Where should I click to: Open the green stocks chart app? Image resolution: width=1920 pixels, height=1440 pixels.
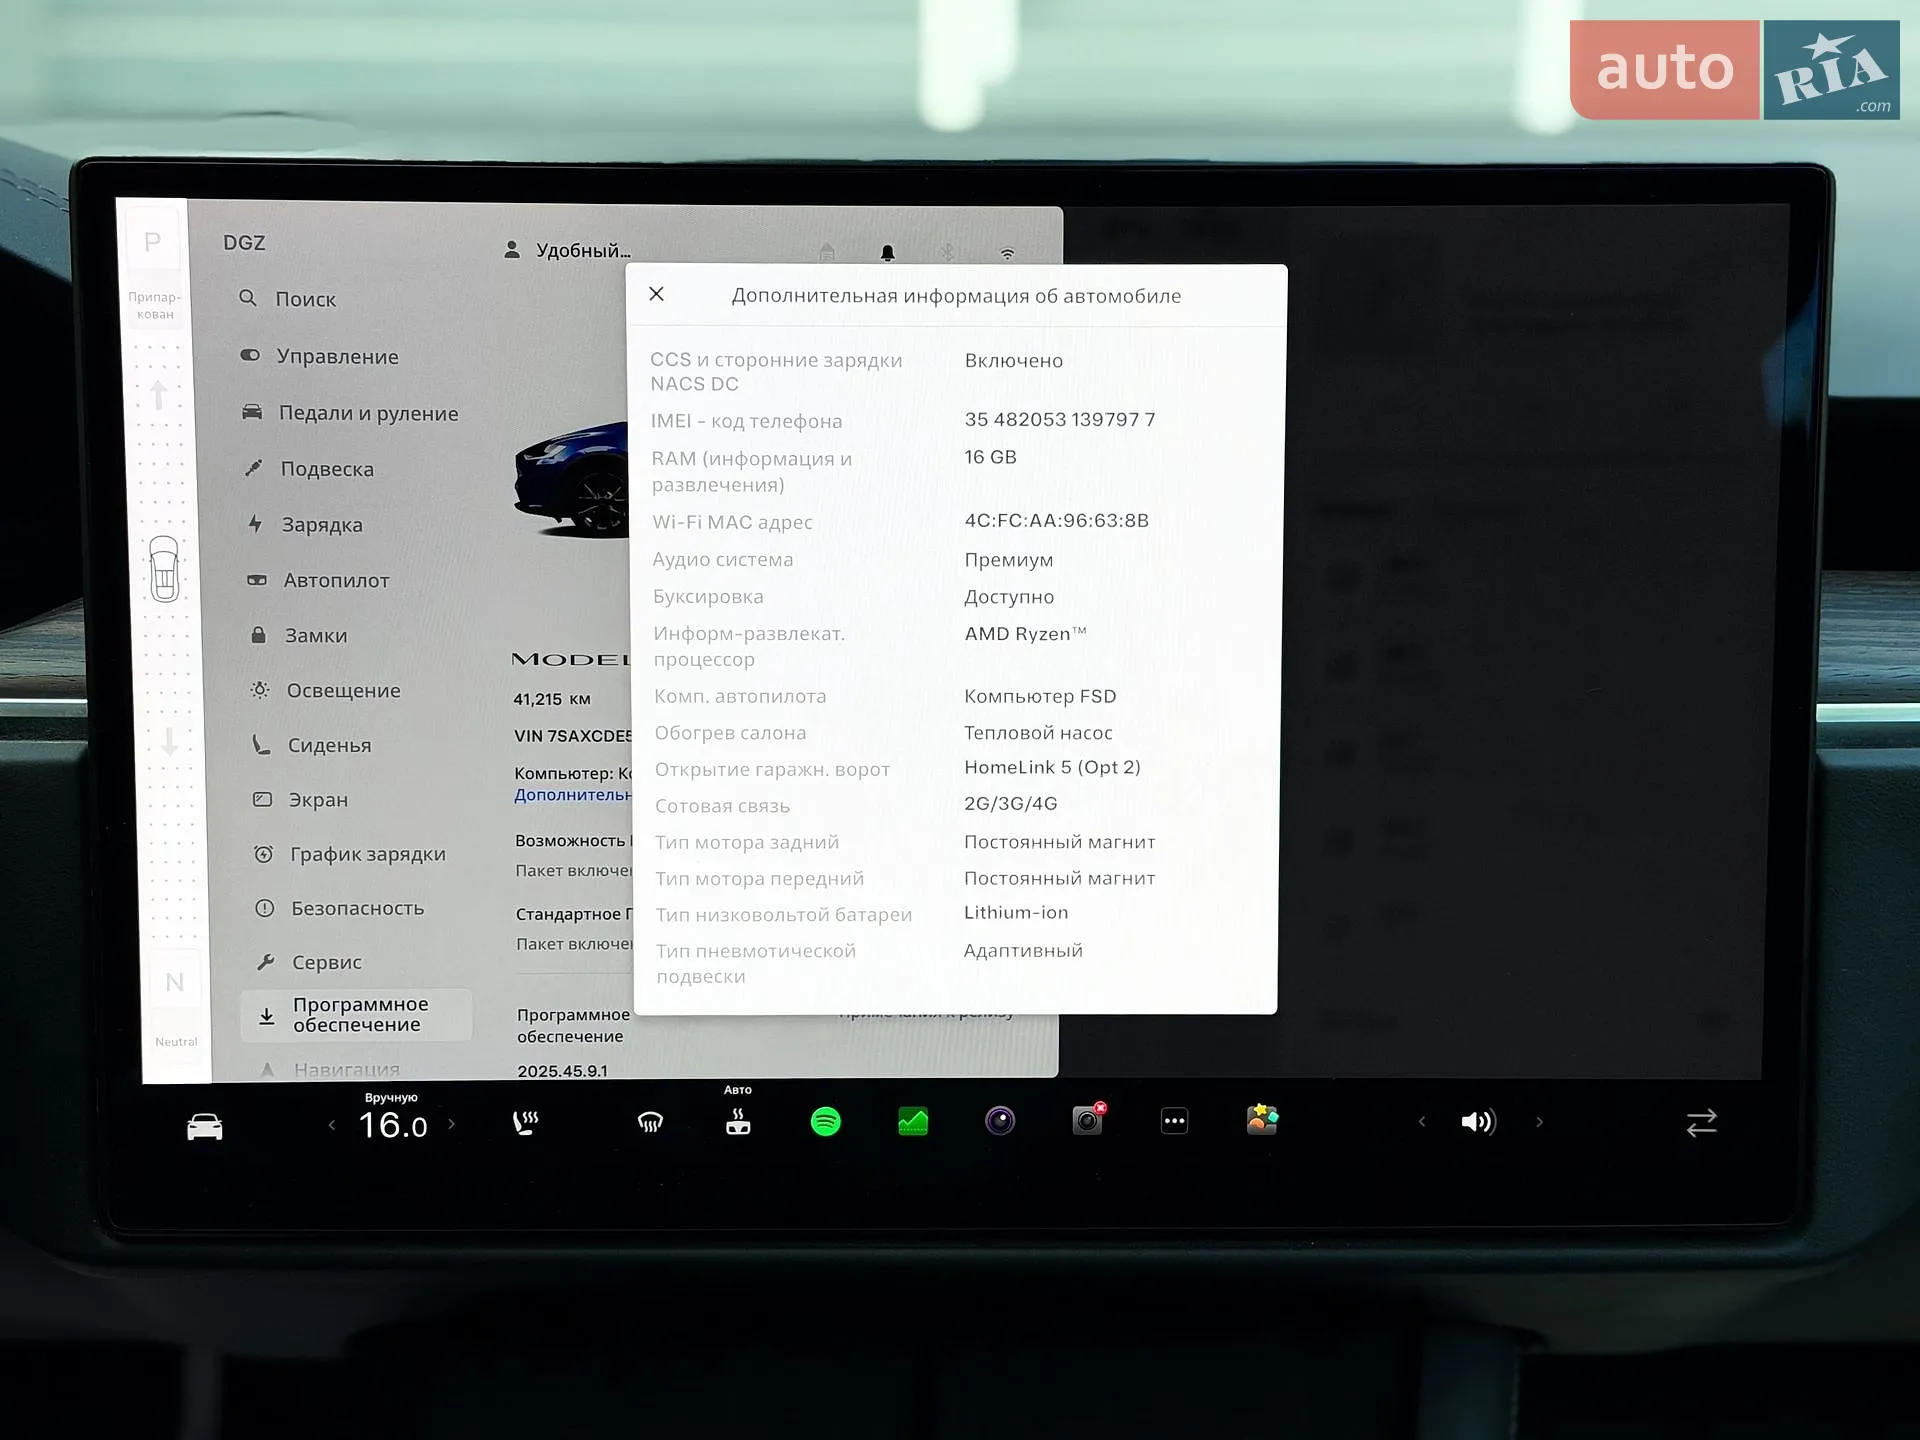tap(913, 1122)
